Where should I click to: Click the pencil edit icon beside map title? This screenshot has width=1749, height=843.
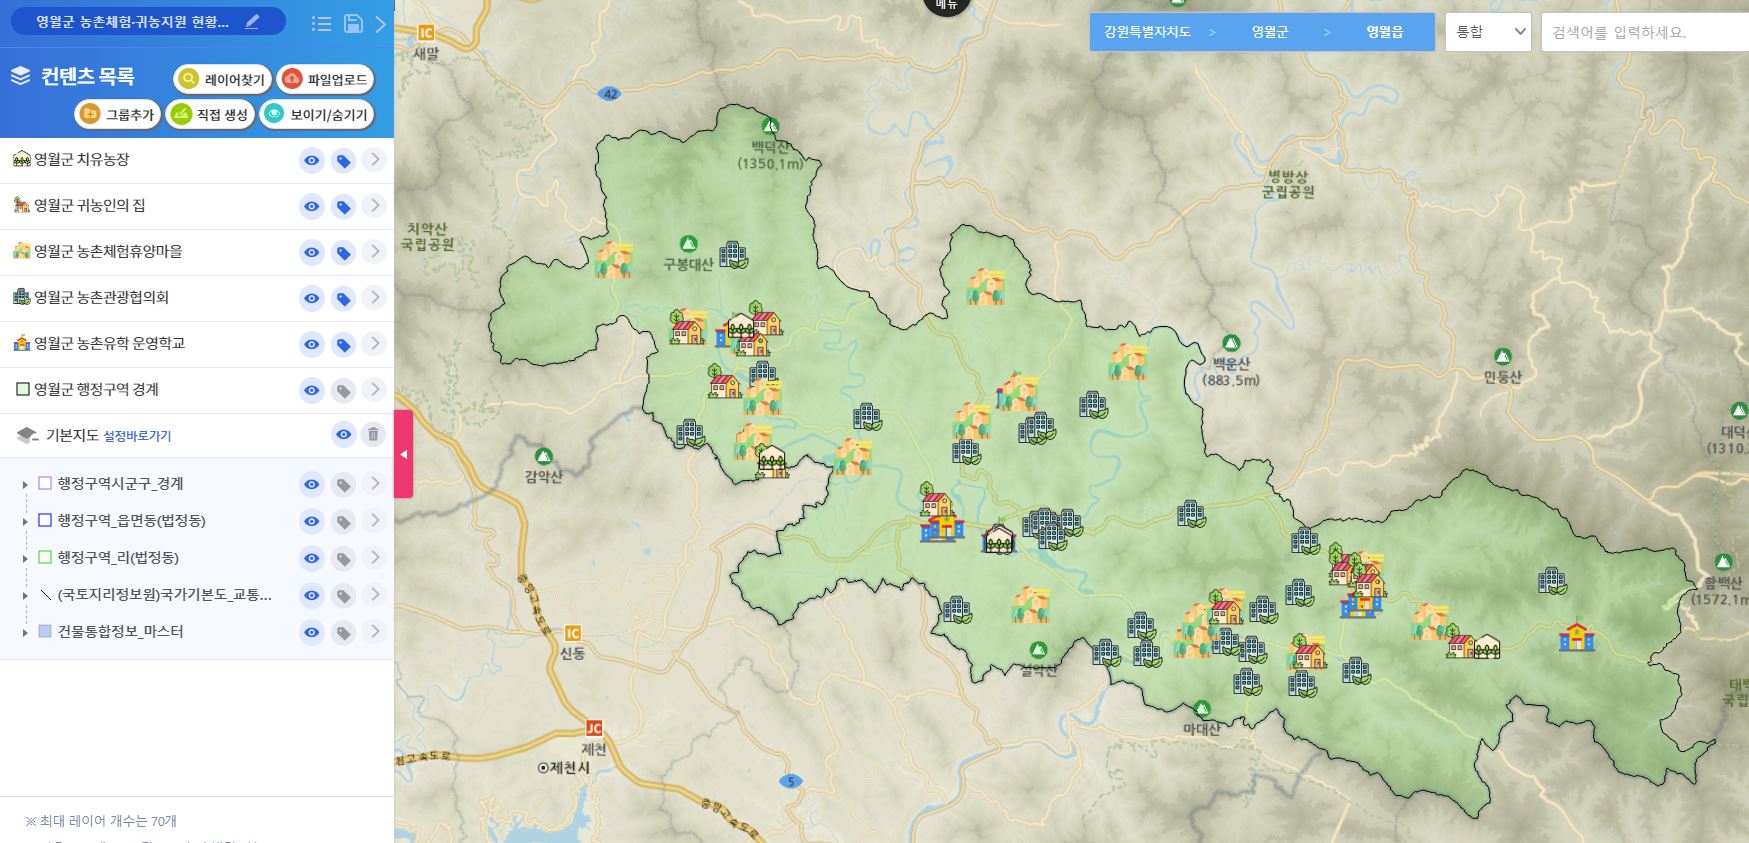[x=252, y=22]
